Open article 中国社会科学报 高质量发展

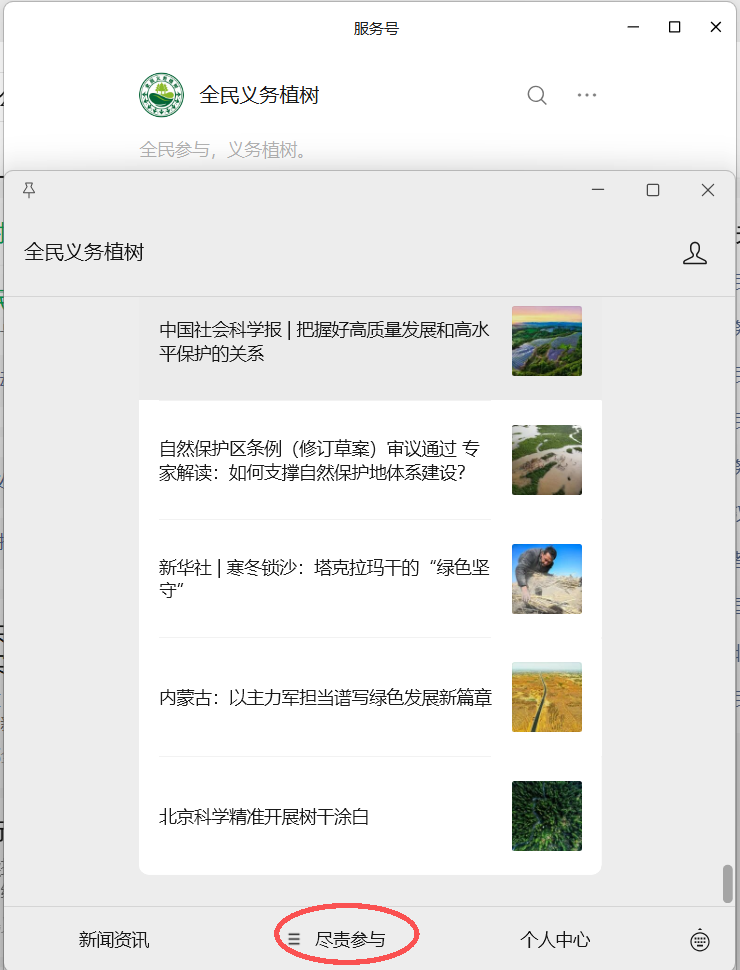point(324,341)
